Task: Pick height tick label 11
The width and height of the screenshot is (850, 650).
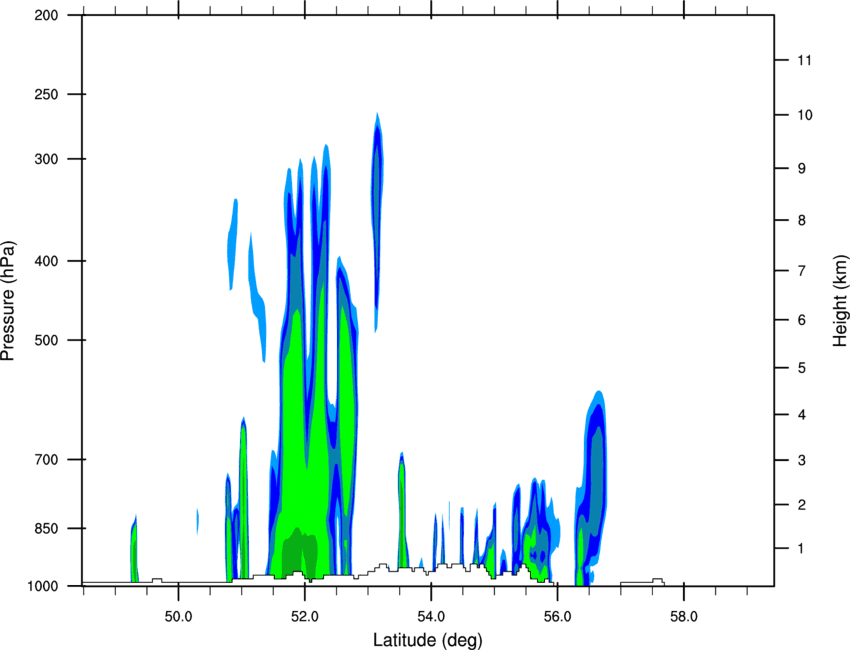Action: point(804,60)
